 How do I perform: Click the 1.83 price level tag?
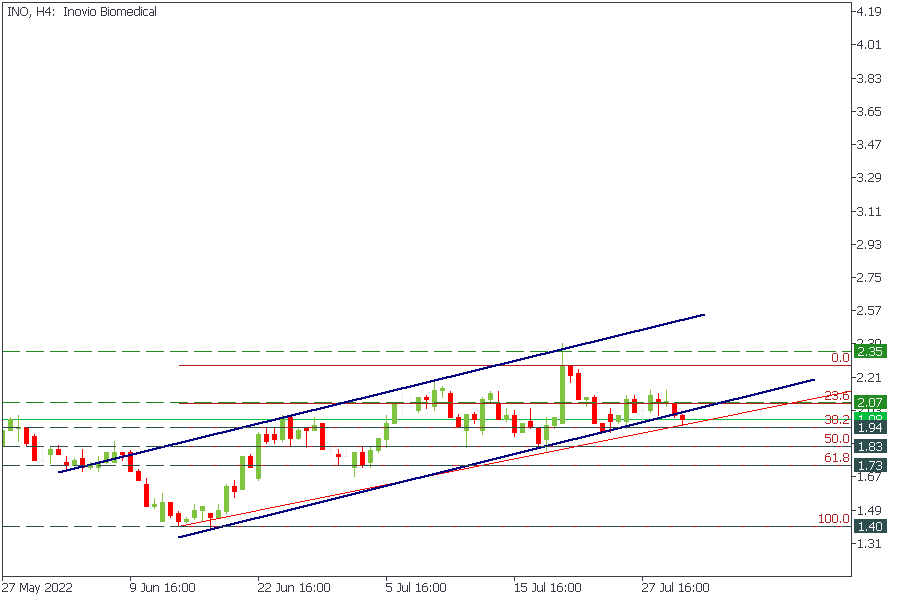tap(868, 446)
